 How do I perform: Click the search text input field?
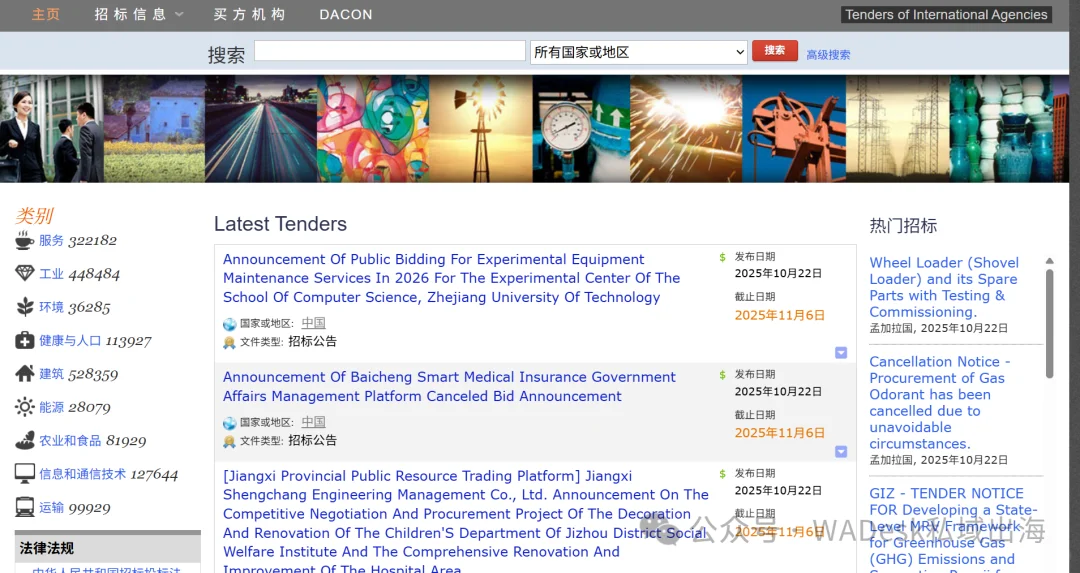tap(390, 50)
